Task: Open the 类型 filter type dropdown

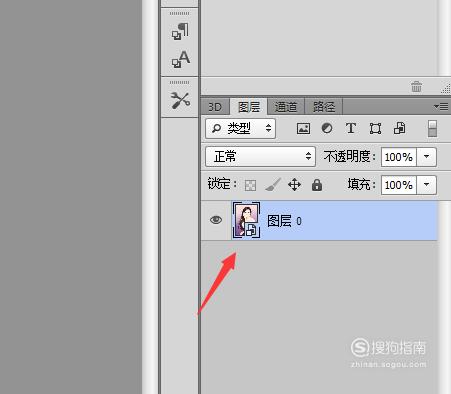Action: pos(240,128)
